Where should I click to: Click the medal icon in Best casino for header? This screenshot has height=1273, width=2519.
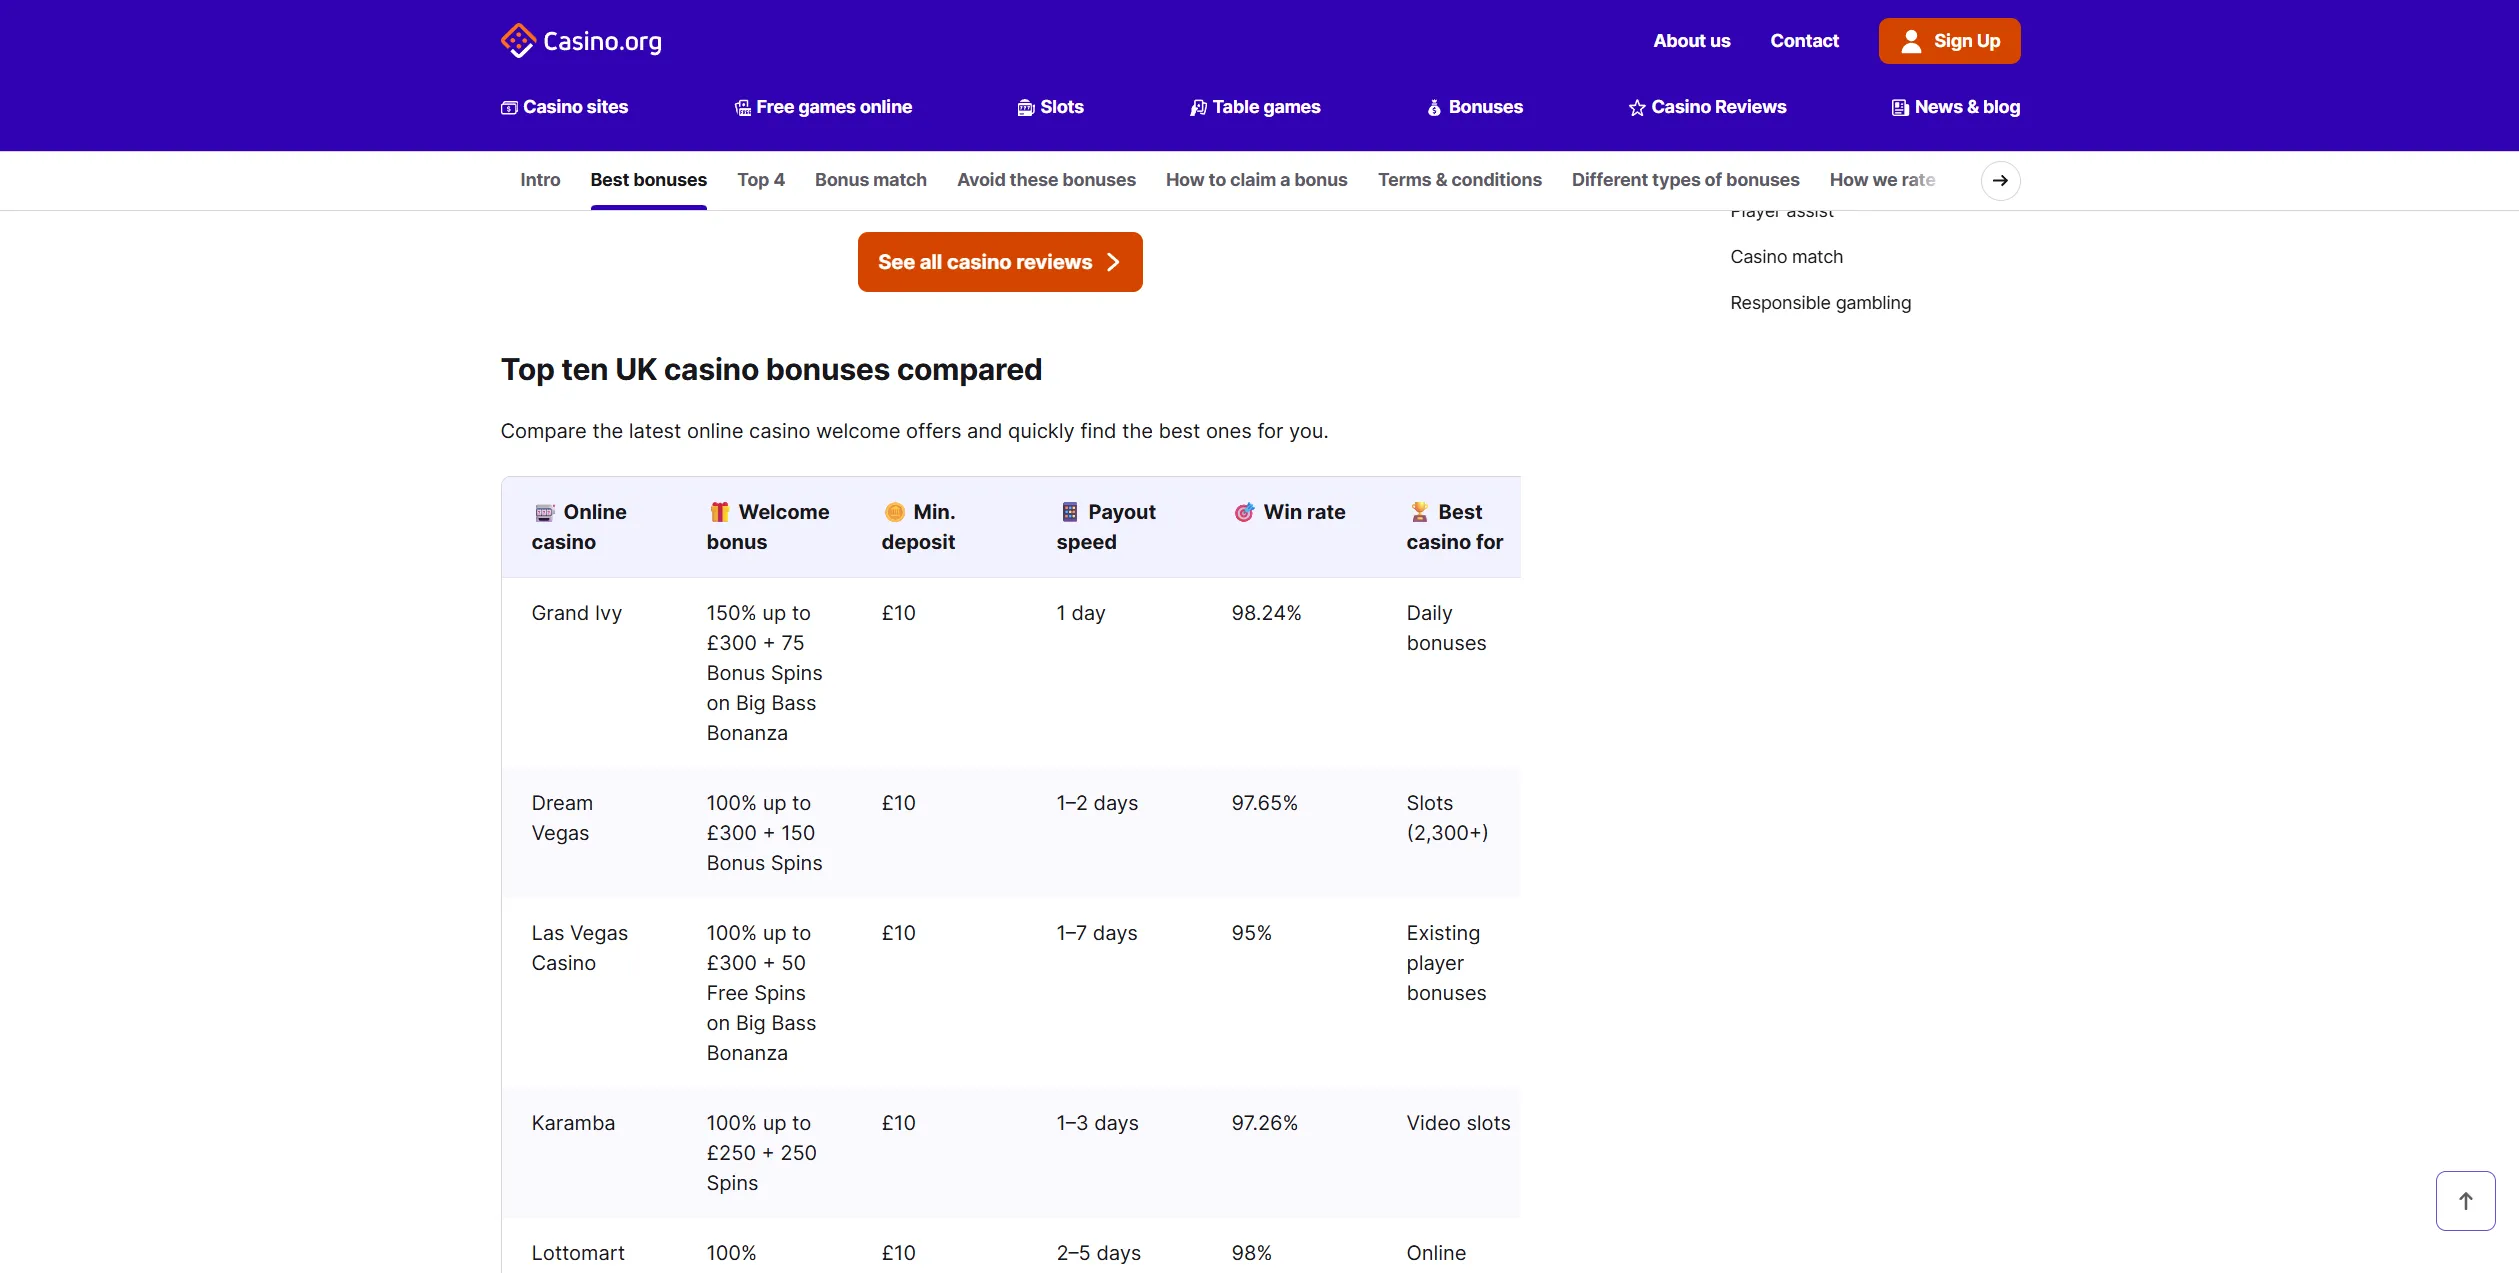(1419, 512)
